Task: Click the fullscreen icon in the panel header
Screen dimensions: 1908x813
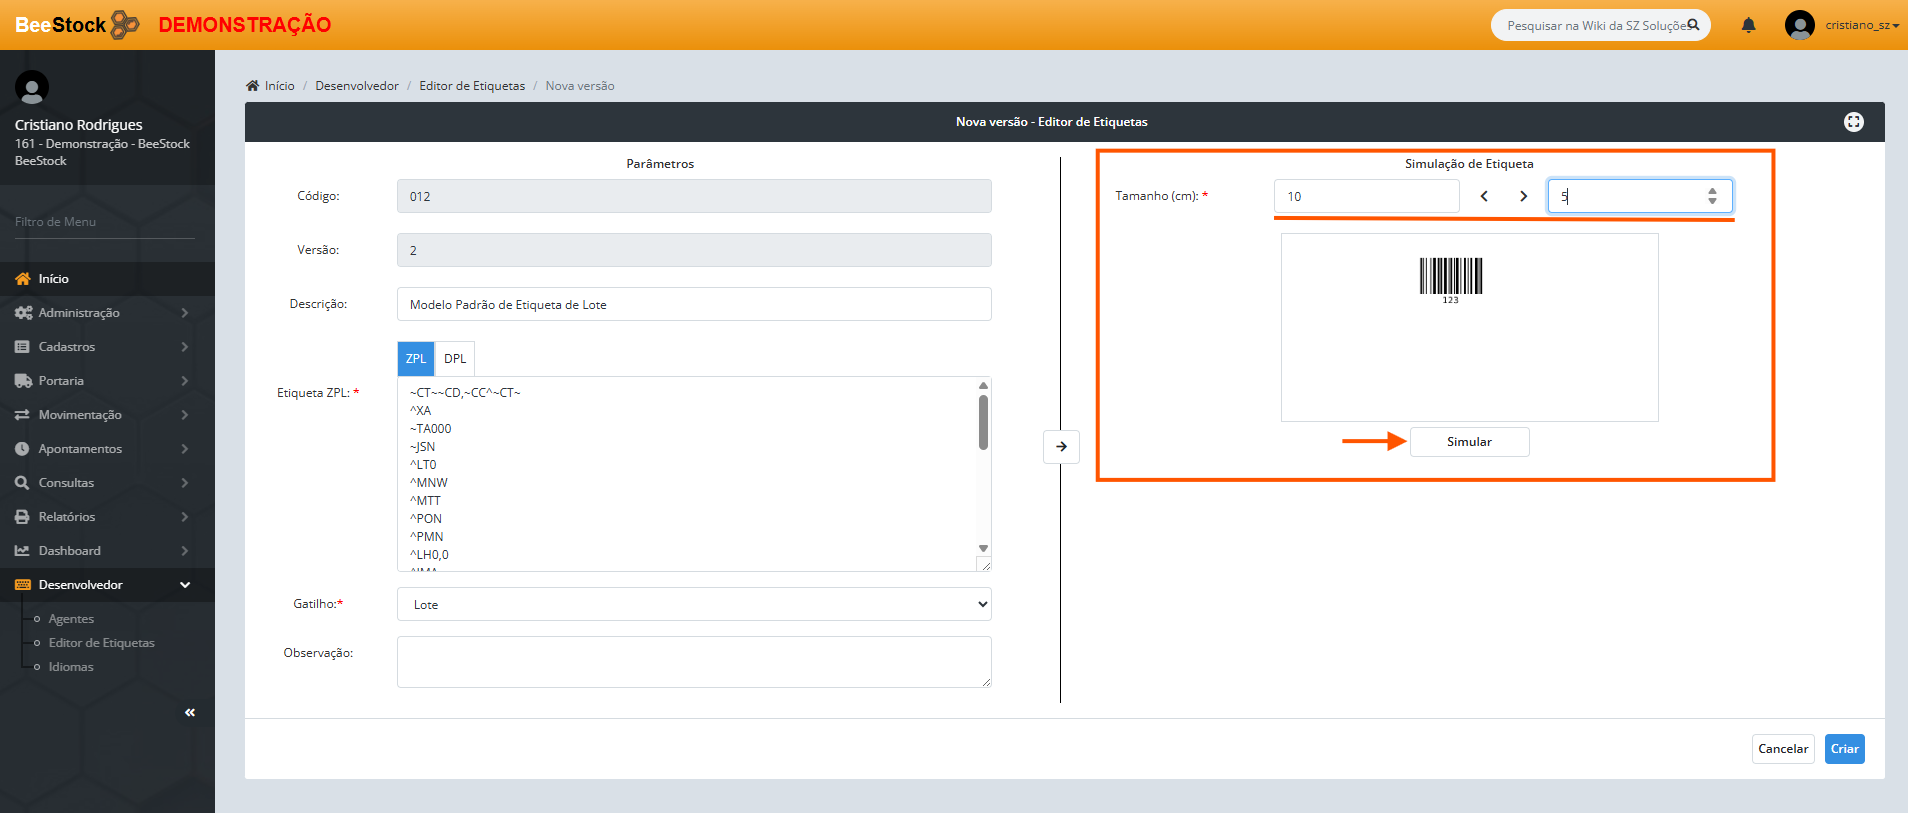Action: (x=1853, y=122)
